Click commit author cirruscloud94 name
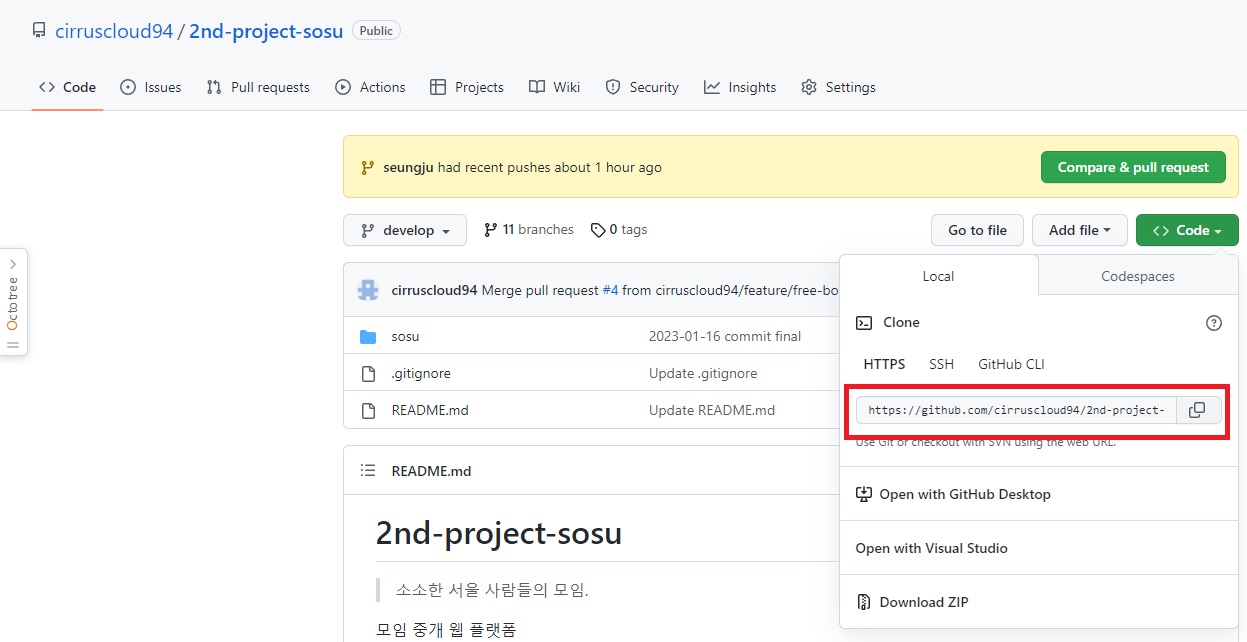 click(x=434, y=290)
